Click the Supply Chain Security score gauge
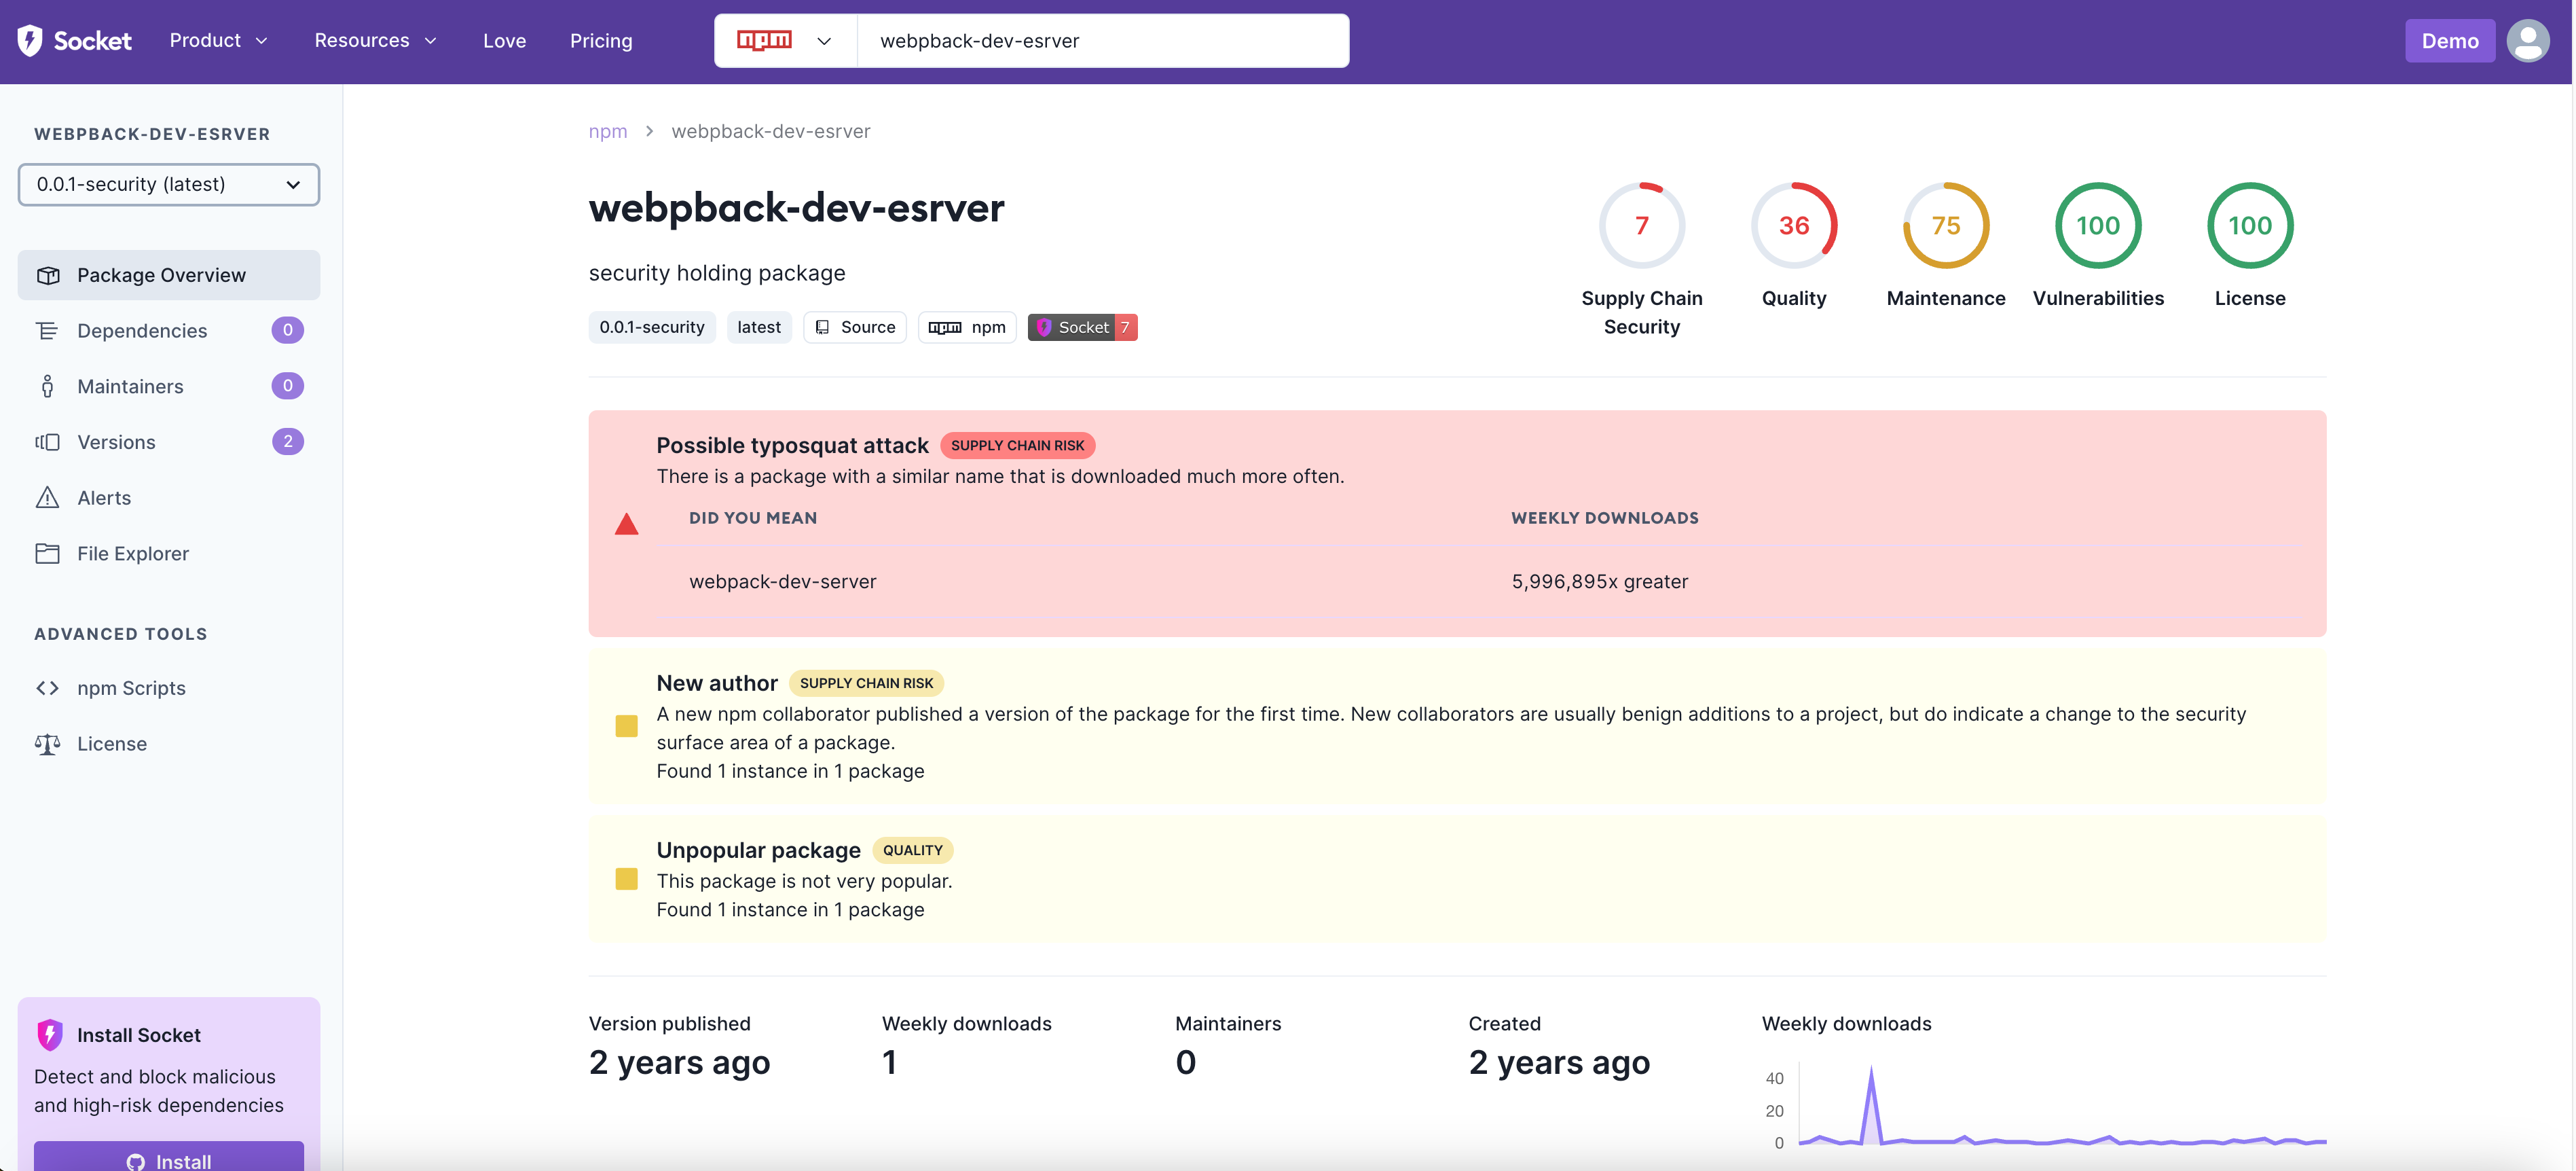Viewport: 2576px width, 1171px height. pos(1642,225)
